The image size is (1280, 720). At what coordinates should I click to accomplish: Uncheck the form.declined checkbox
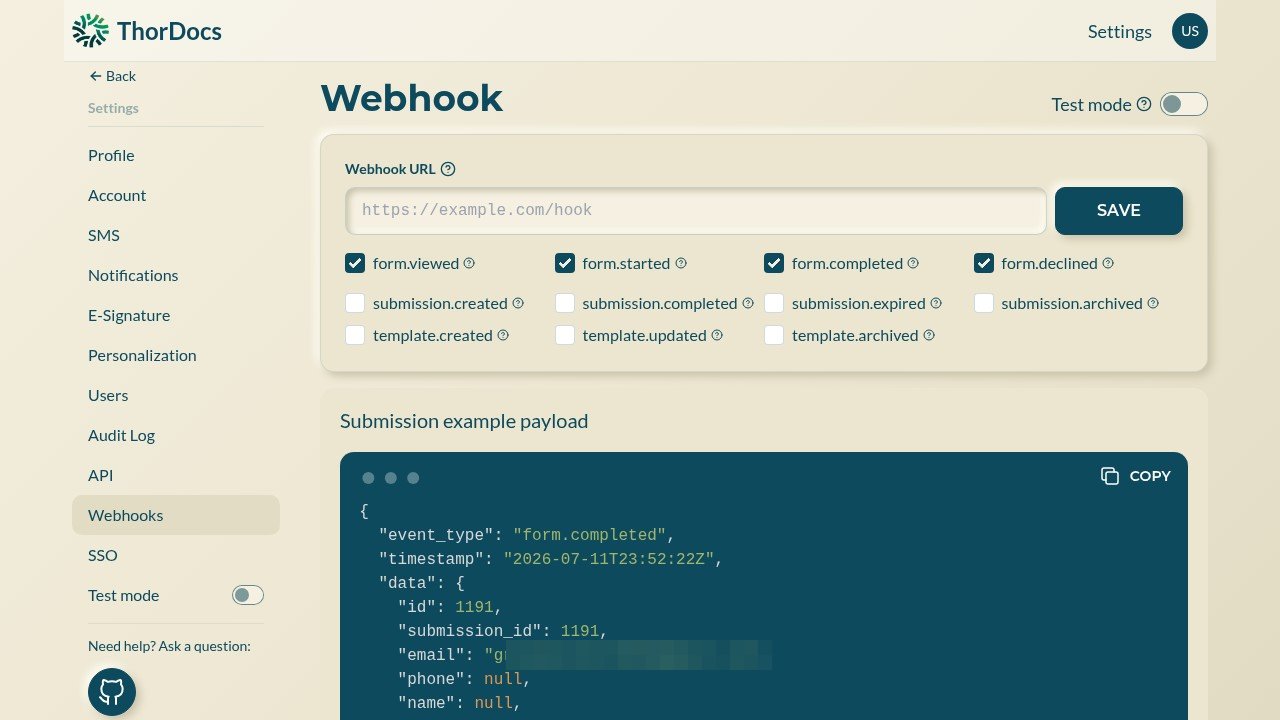(984, 263)
